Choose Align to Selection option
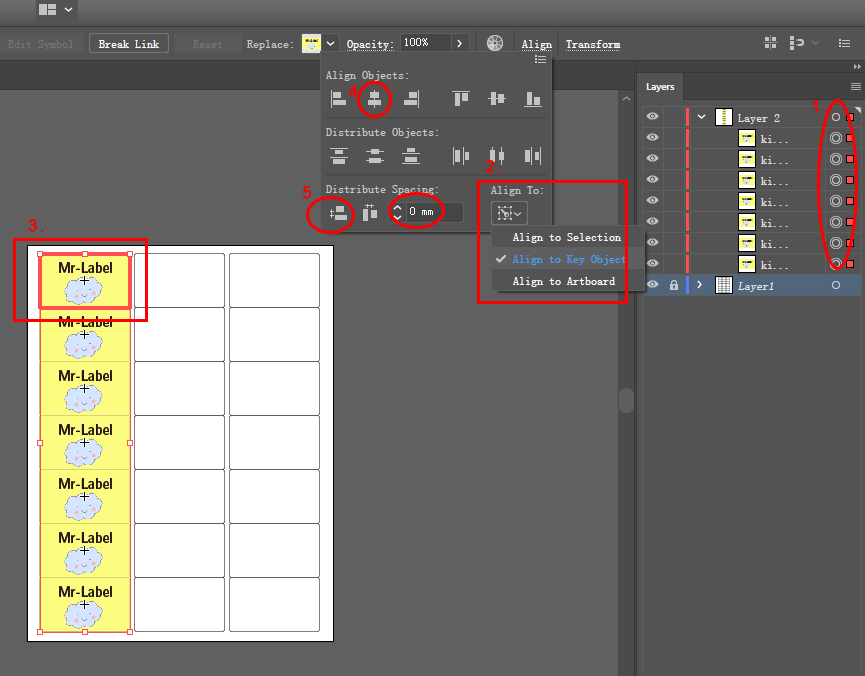This screenshot has width=865, height=676. 567,237
